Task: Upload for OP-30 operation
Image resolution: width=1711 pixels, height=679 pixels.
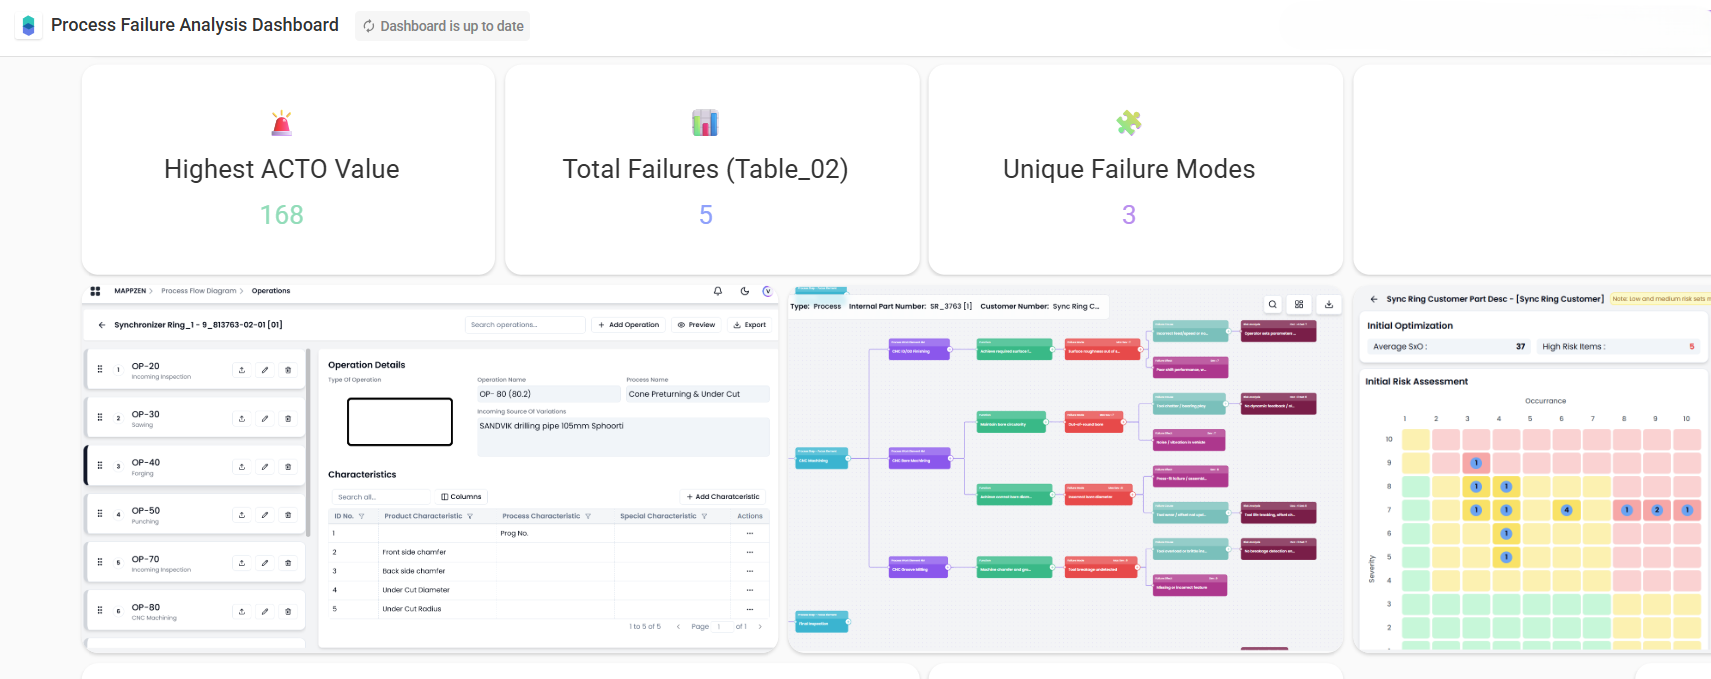Action: [x=242, y=419]
